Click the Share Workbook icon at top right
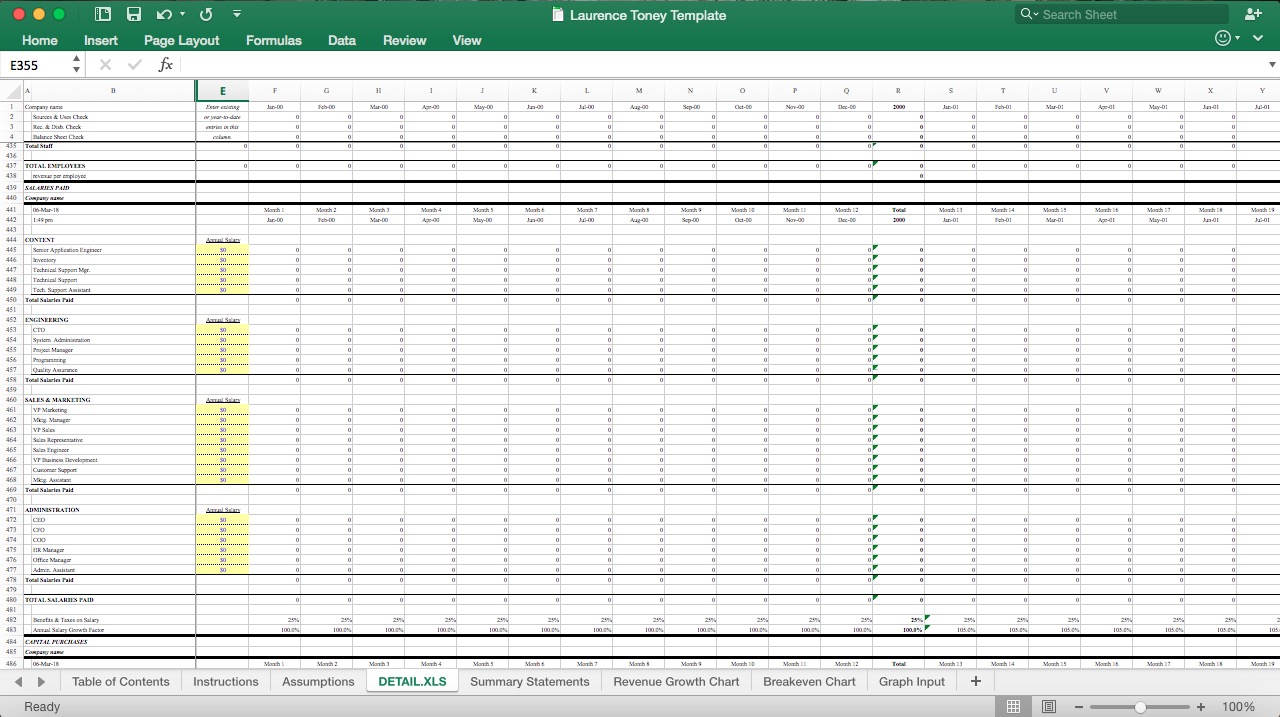This screenshot has width=1280, height=717. (1253, 14)
